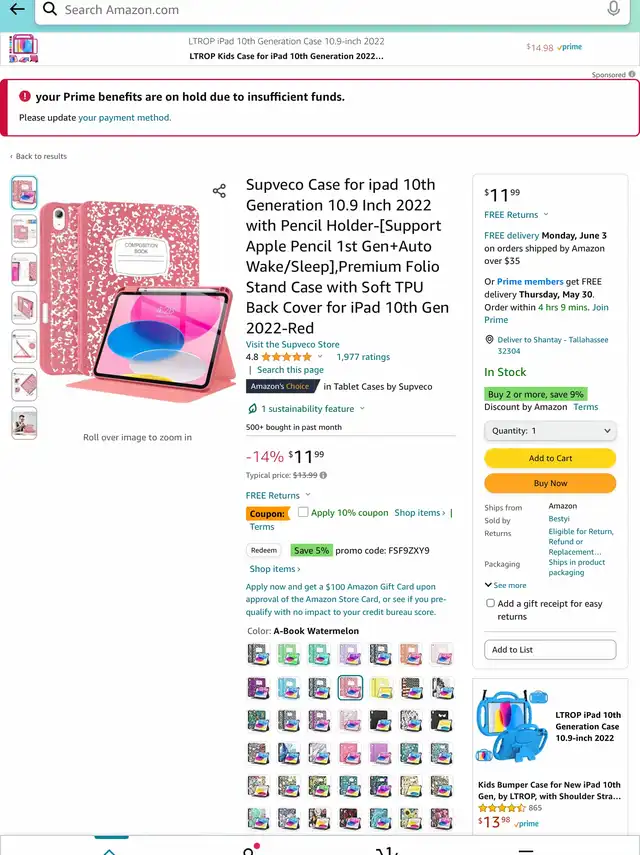Click the Add to Cart button

tap(550, 458)
